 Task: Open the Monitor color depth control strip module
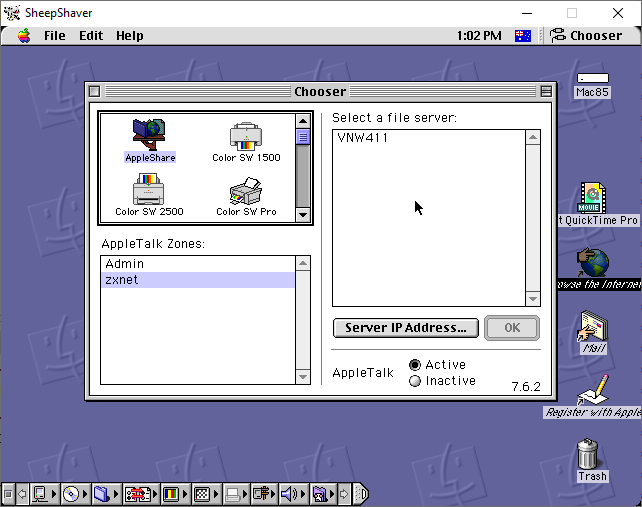point(175,494)
